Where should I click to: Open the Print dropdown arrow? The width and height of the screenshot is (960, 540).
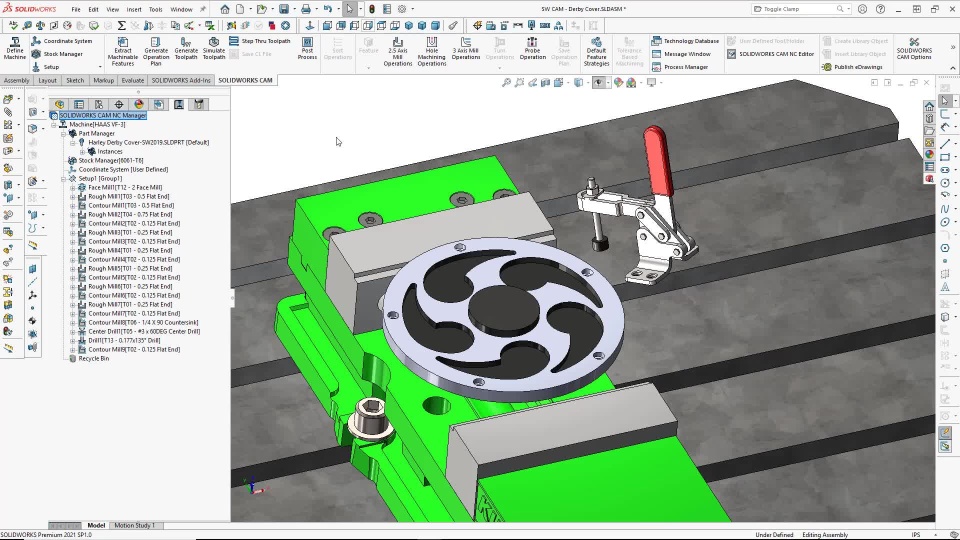(315, 9)
